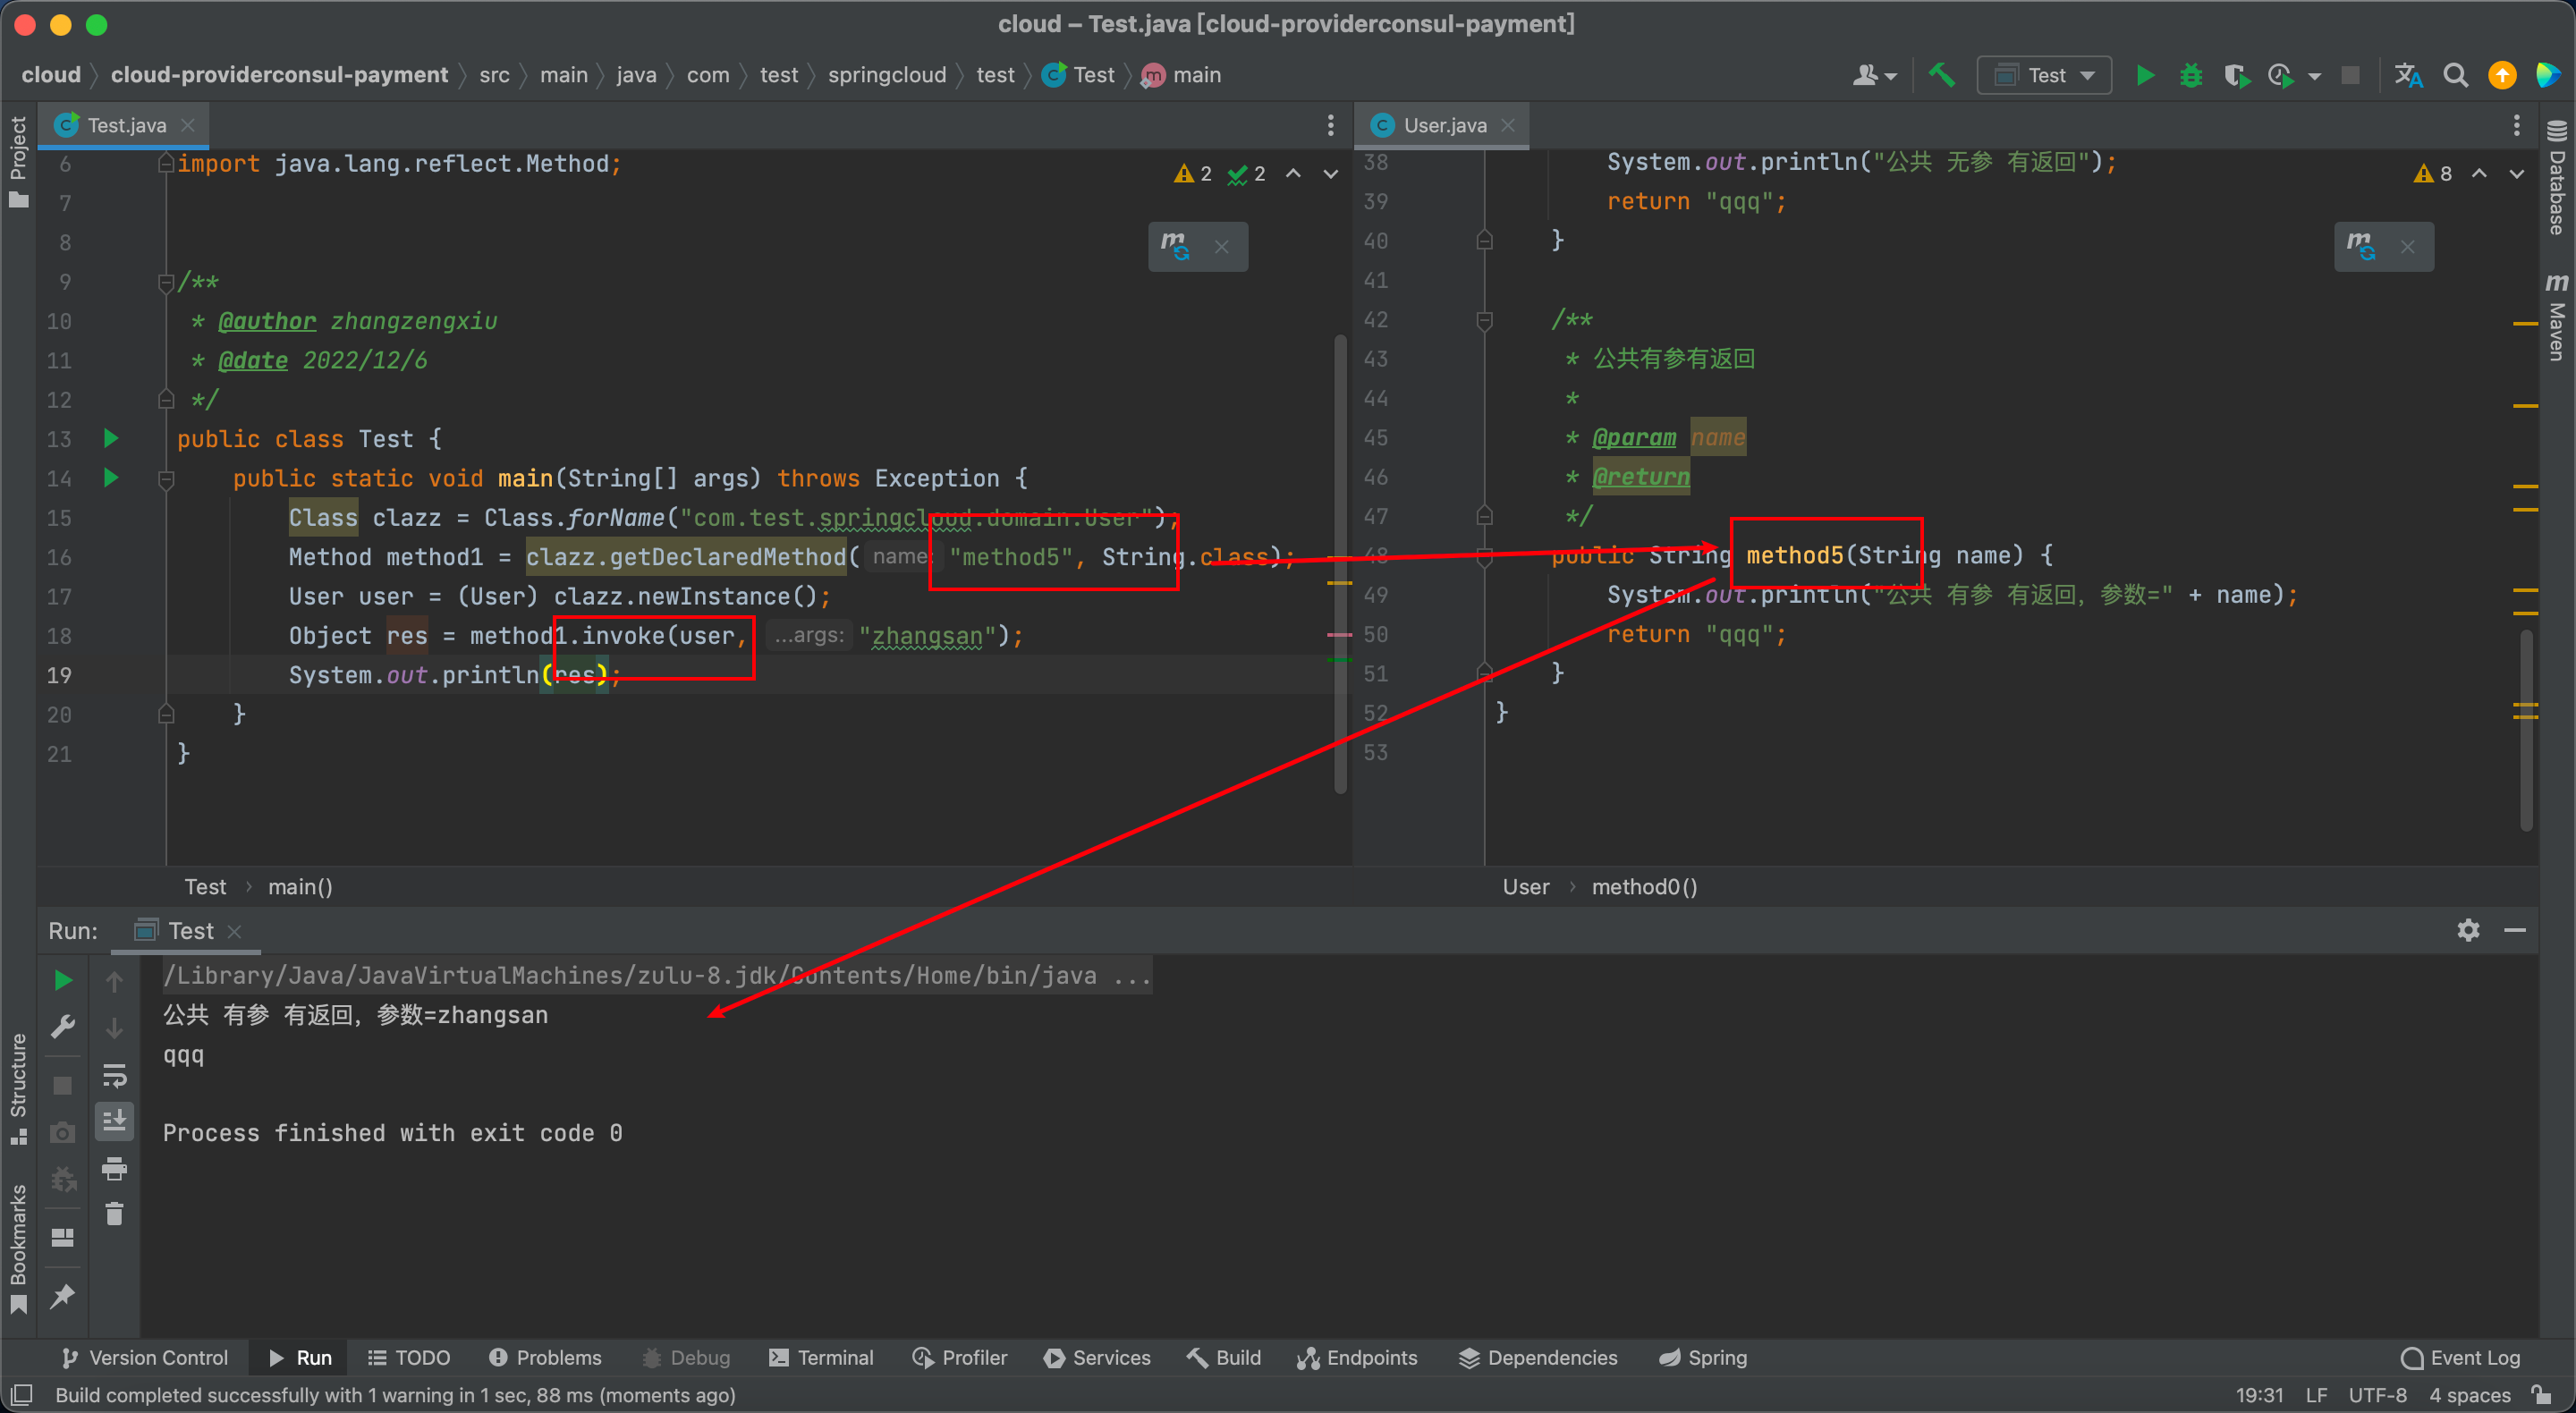Image resolution: width=2576 pixels, height=1413 pixels.
Task: Click the run gutter arrow at line 14
Action: point(111,478)
